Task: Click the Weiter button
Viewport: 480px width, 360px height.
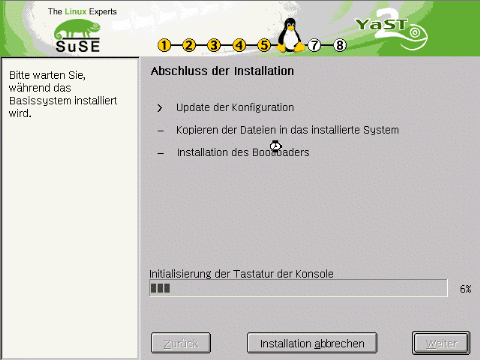Action: click(x=441, y=343)
